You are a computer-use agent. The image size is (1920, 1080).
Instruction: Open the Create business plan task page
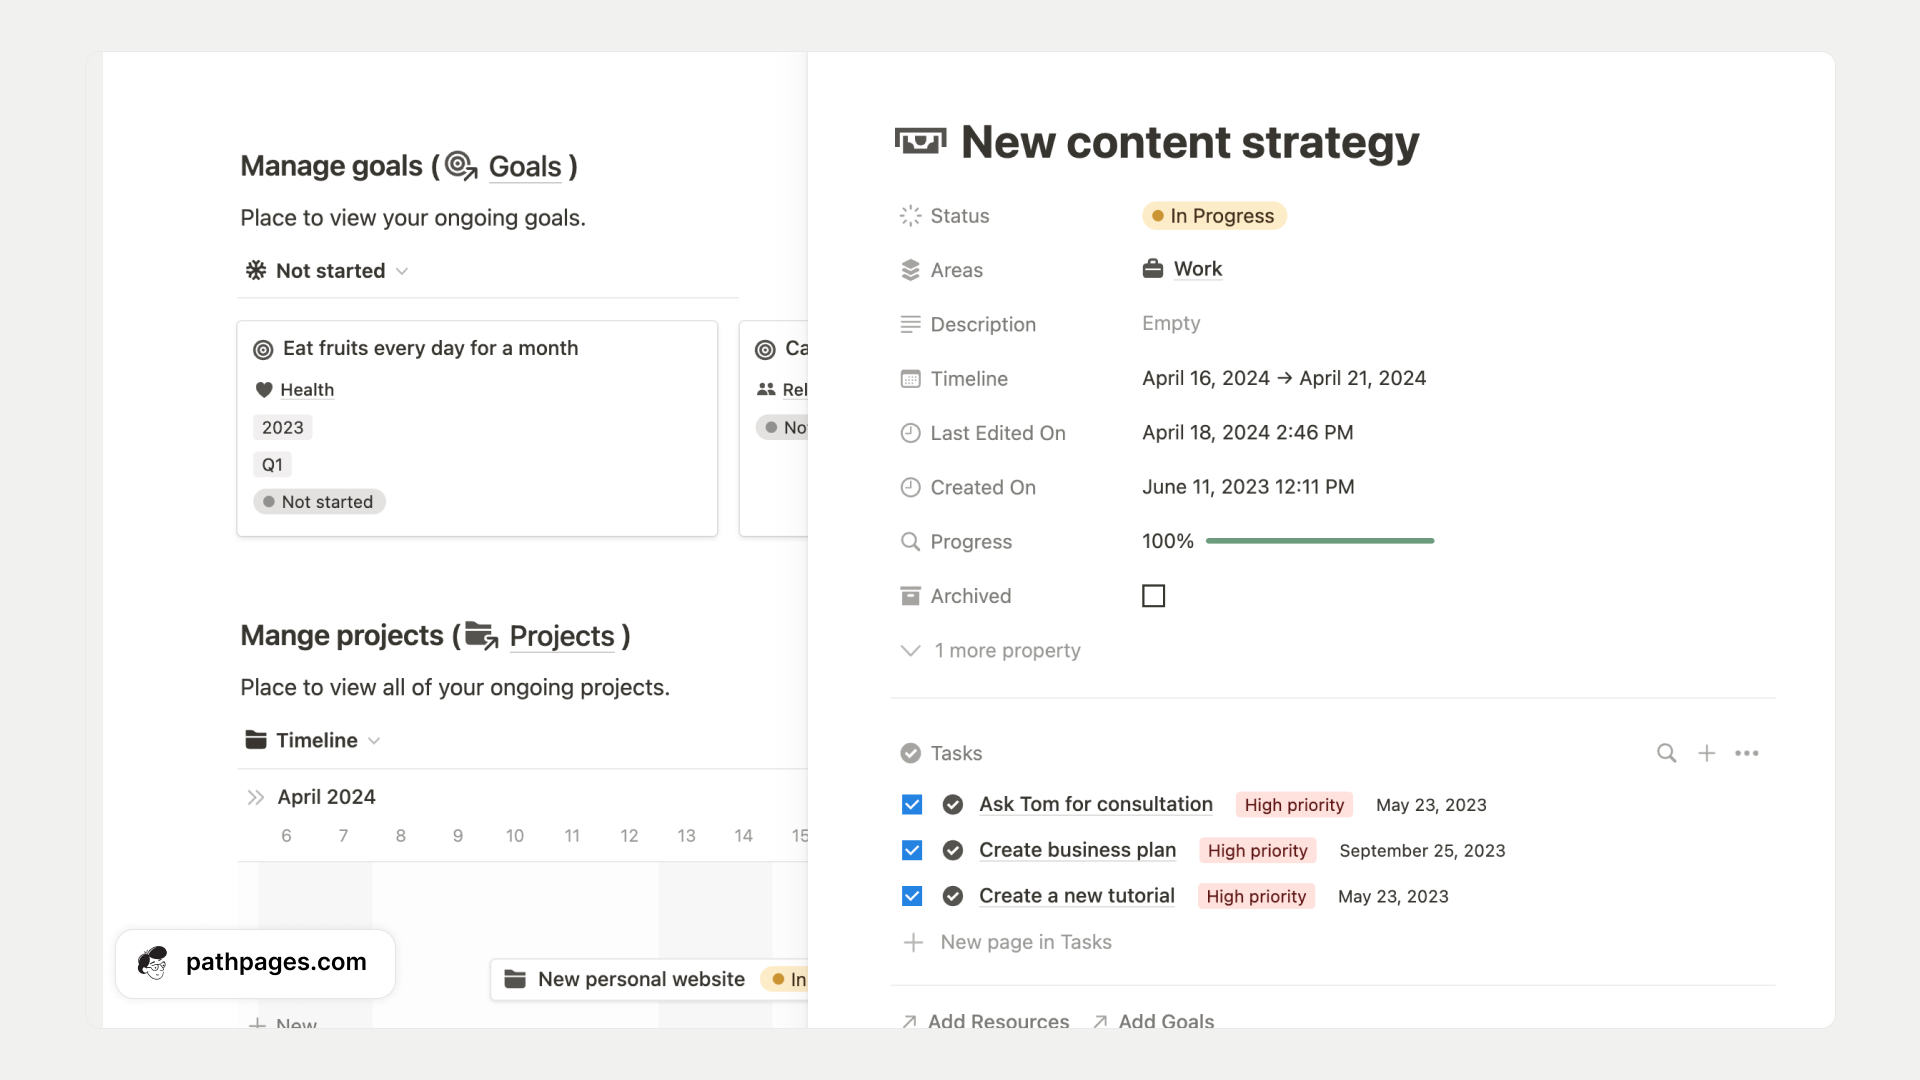pos(1077,850)
